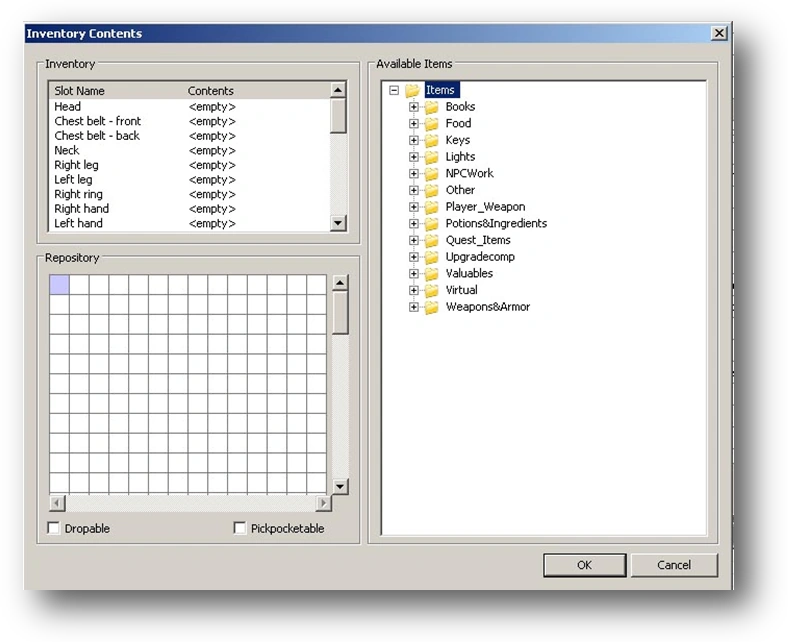Expand the Weapons&Armor tree node

coord(414,307)
